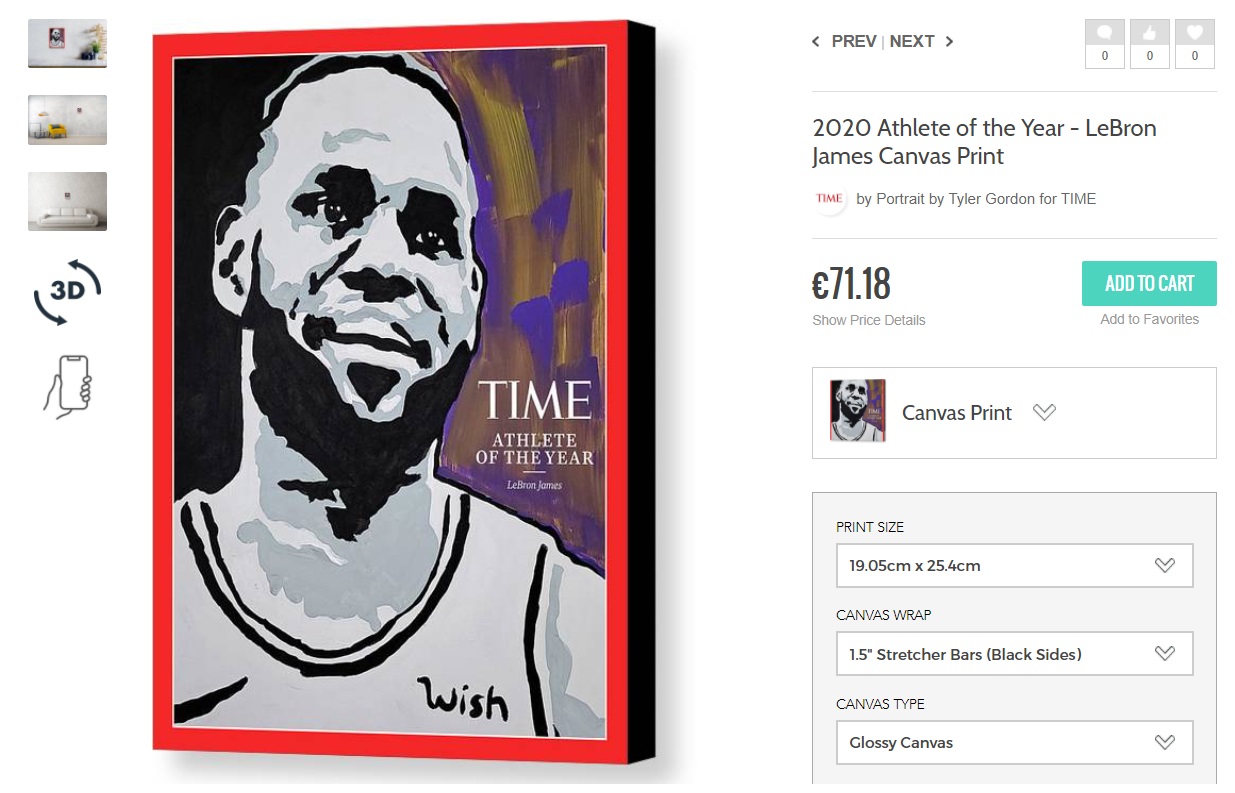This screenshot has height=793, width=1235.
Task: Click Show Price Details
Action: [x=869, y=320]
